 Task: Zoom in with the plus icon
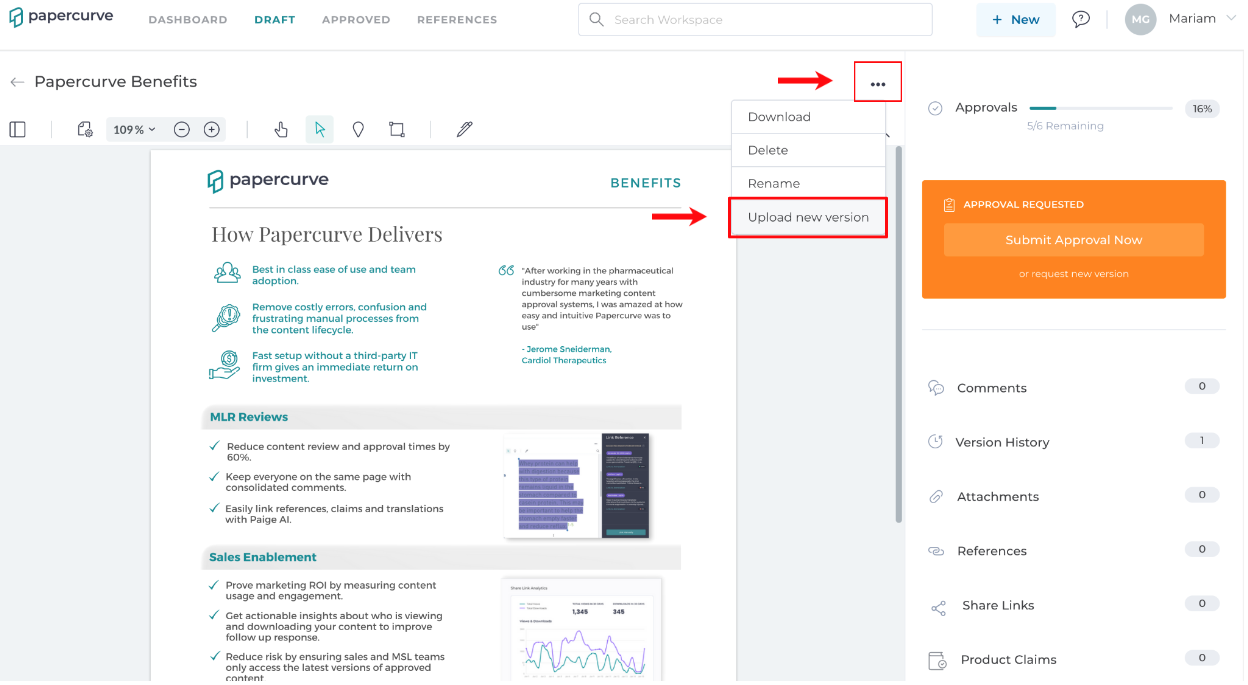pos(212,129)
